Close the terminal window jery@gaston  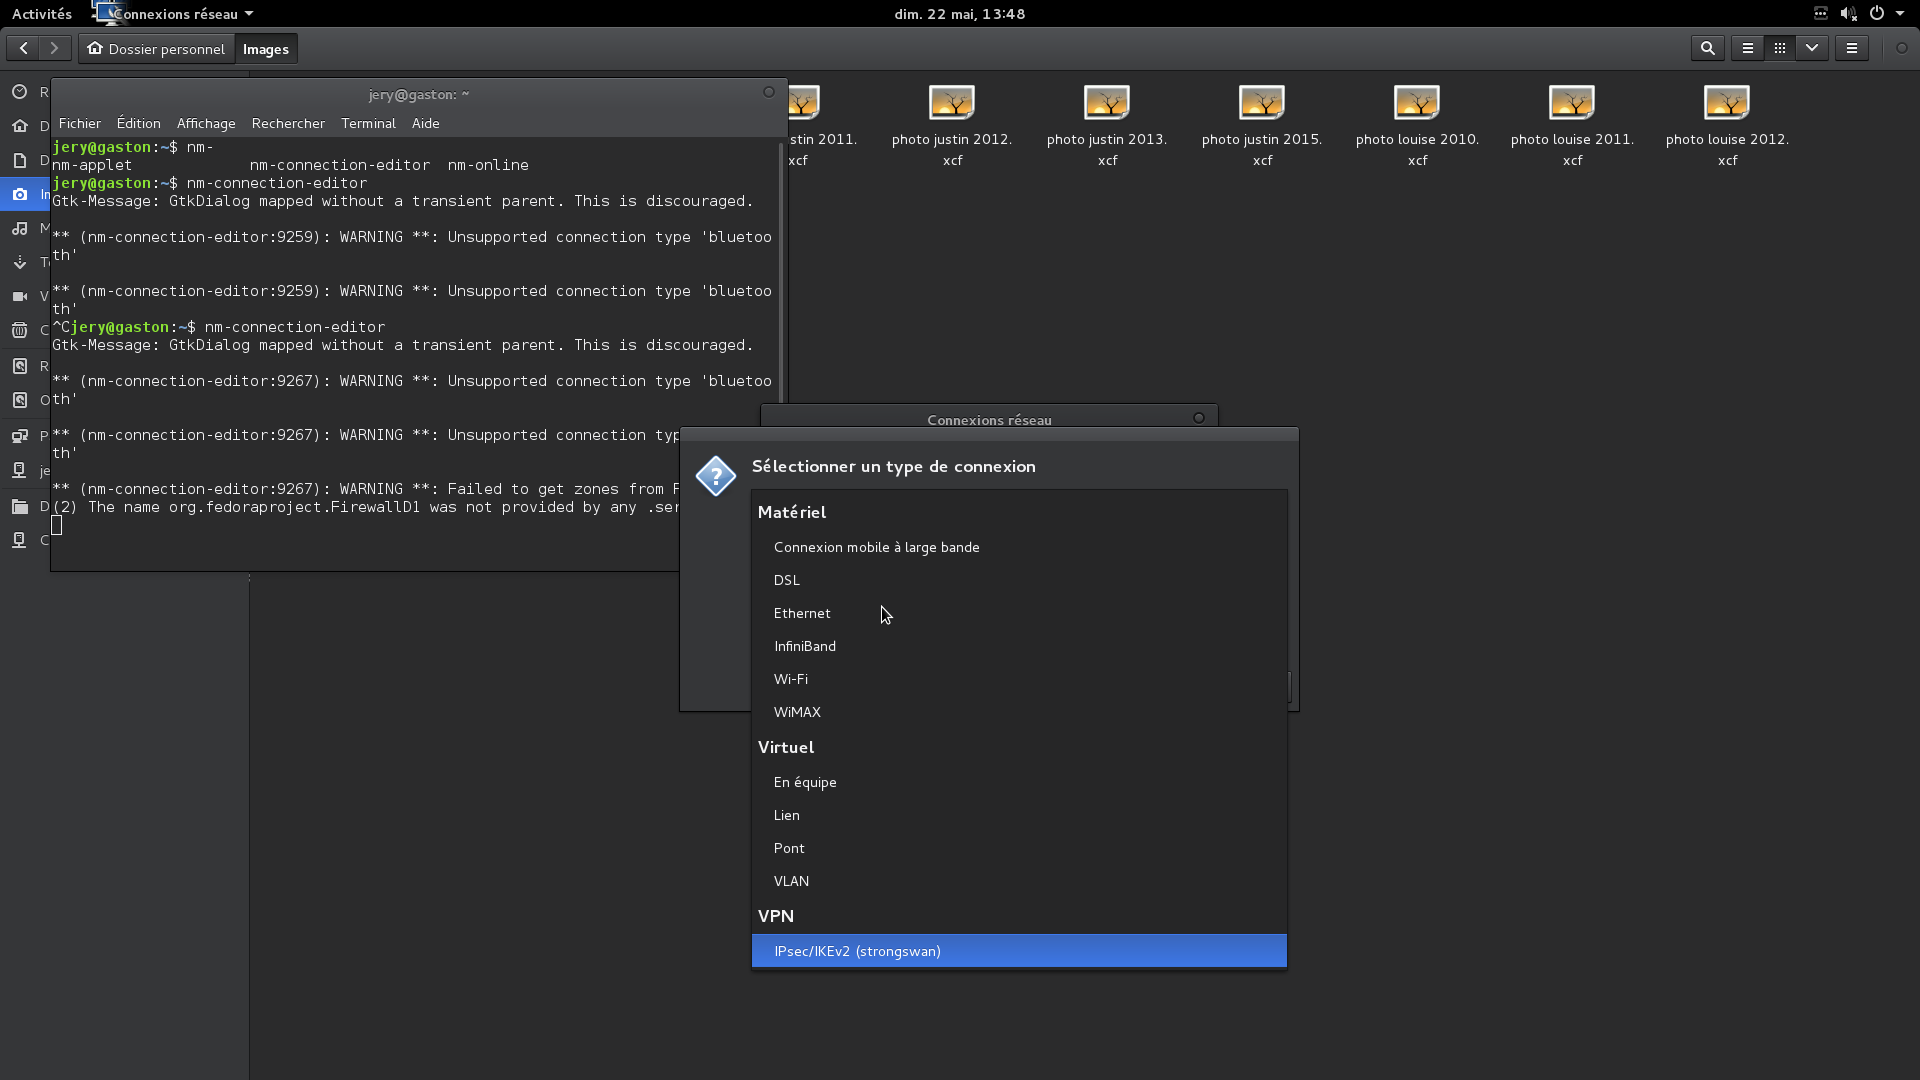tap(769, 92)
